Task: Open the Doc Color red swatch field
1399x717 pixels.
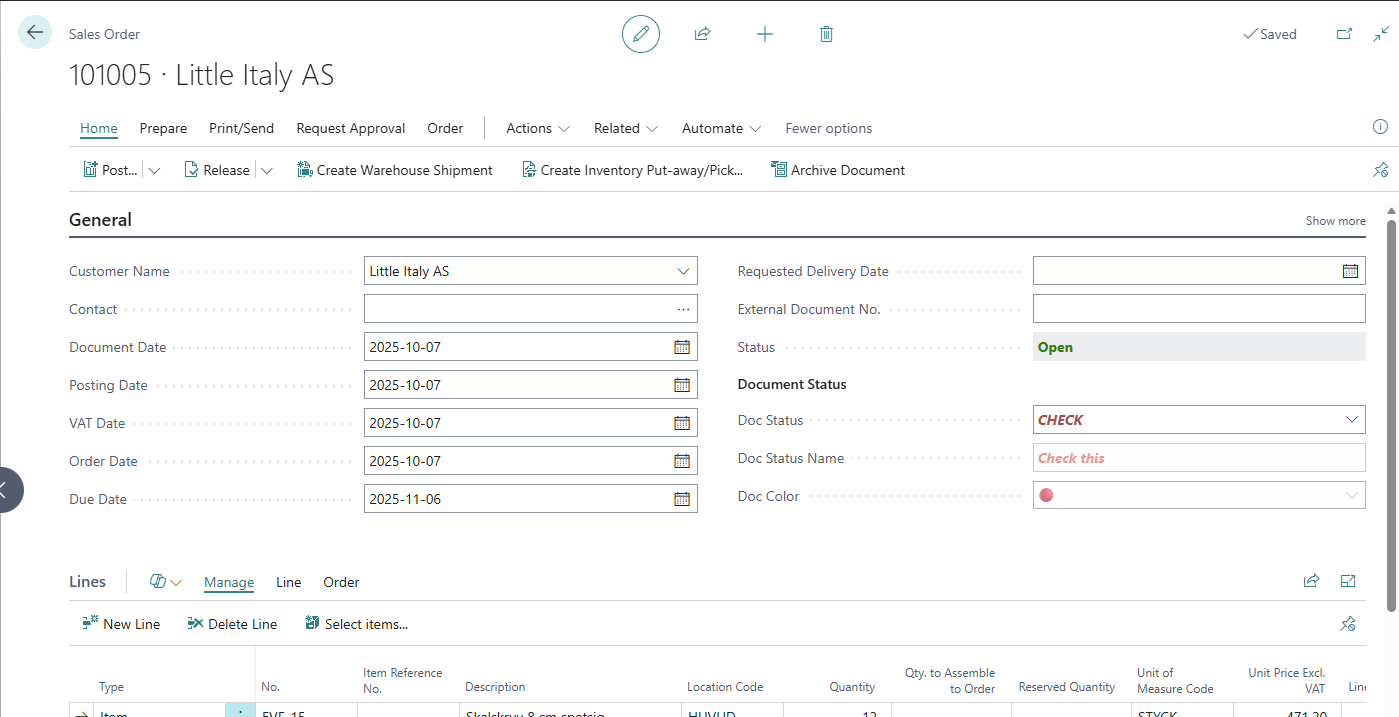Action: pos(1199,495)
